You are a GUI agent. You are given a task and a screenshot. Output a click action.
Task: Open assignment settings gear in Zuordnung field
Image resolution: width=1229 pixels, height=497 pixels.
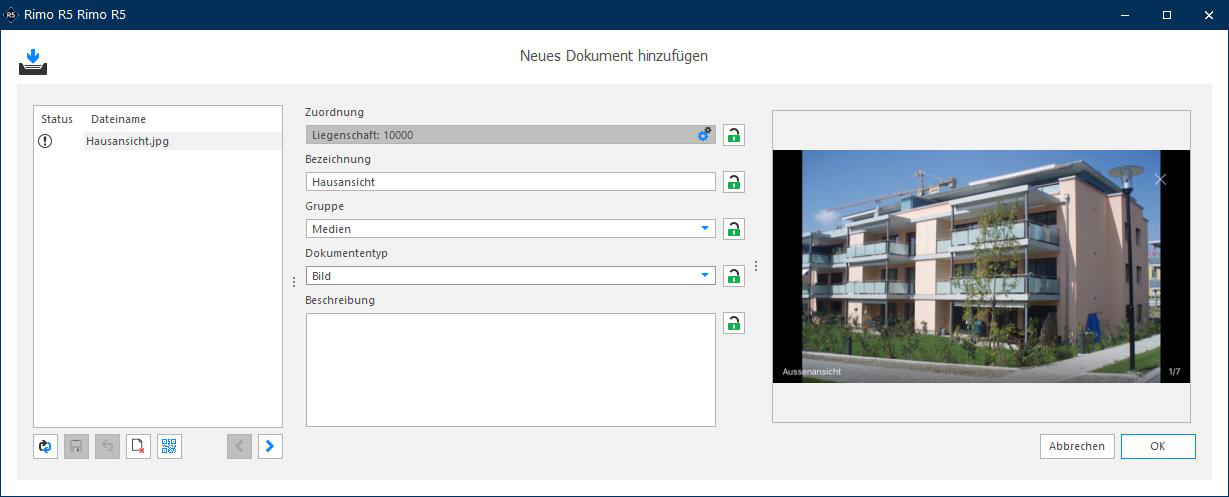704,134
